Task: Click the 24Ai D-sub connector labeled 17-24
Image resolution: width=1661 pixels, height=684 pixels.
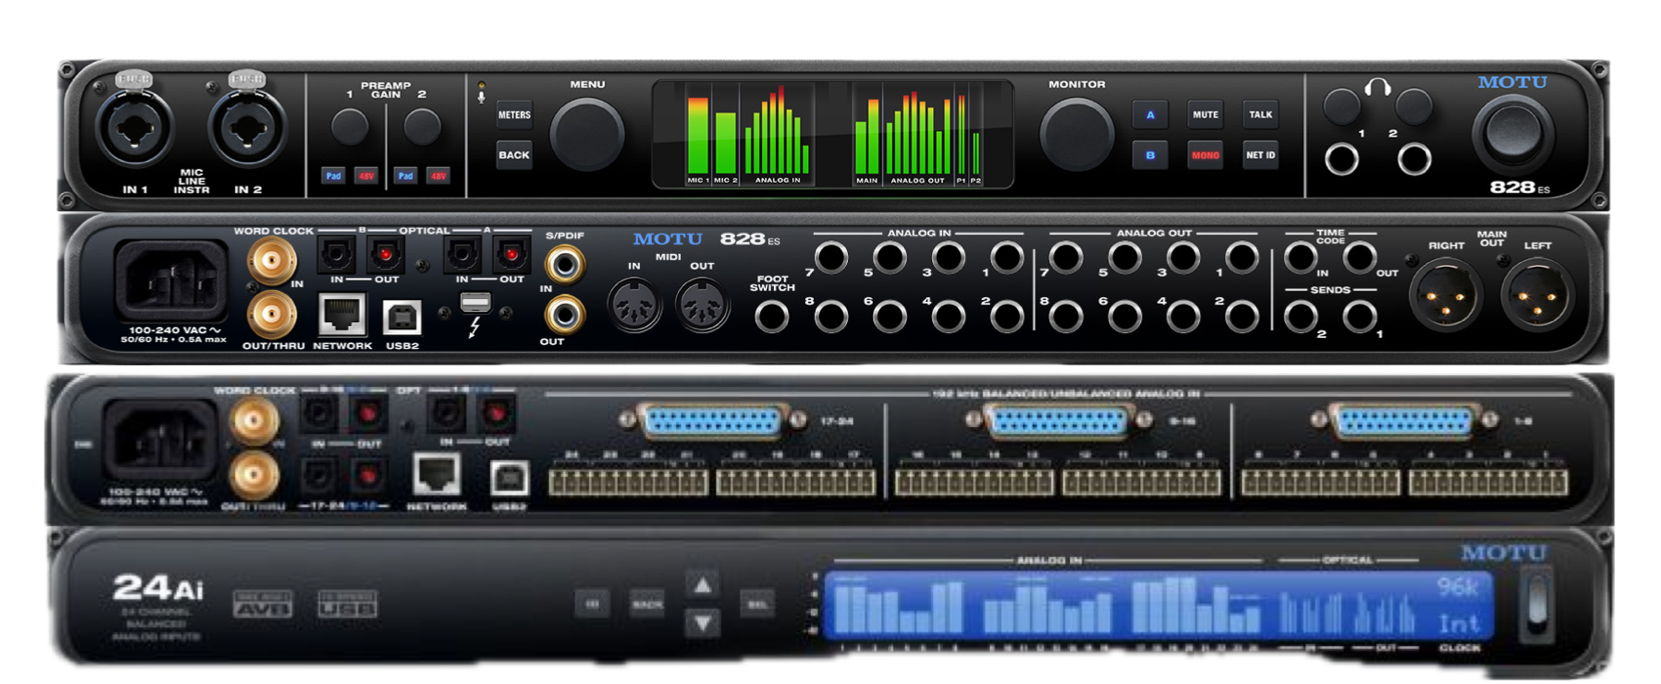Action: coord(712,421)
